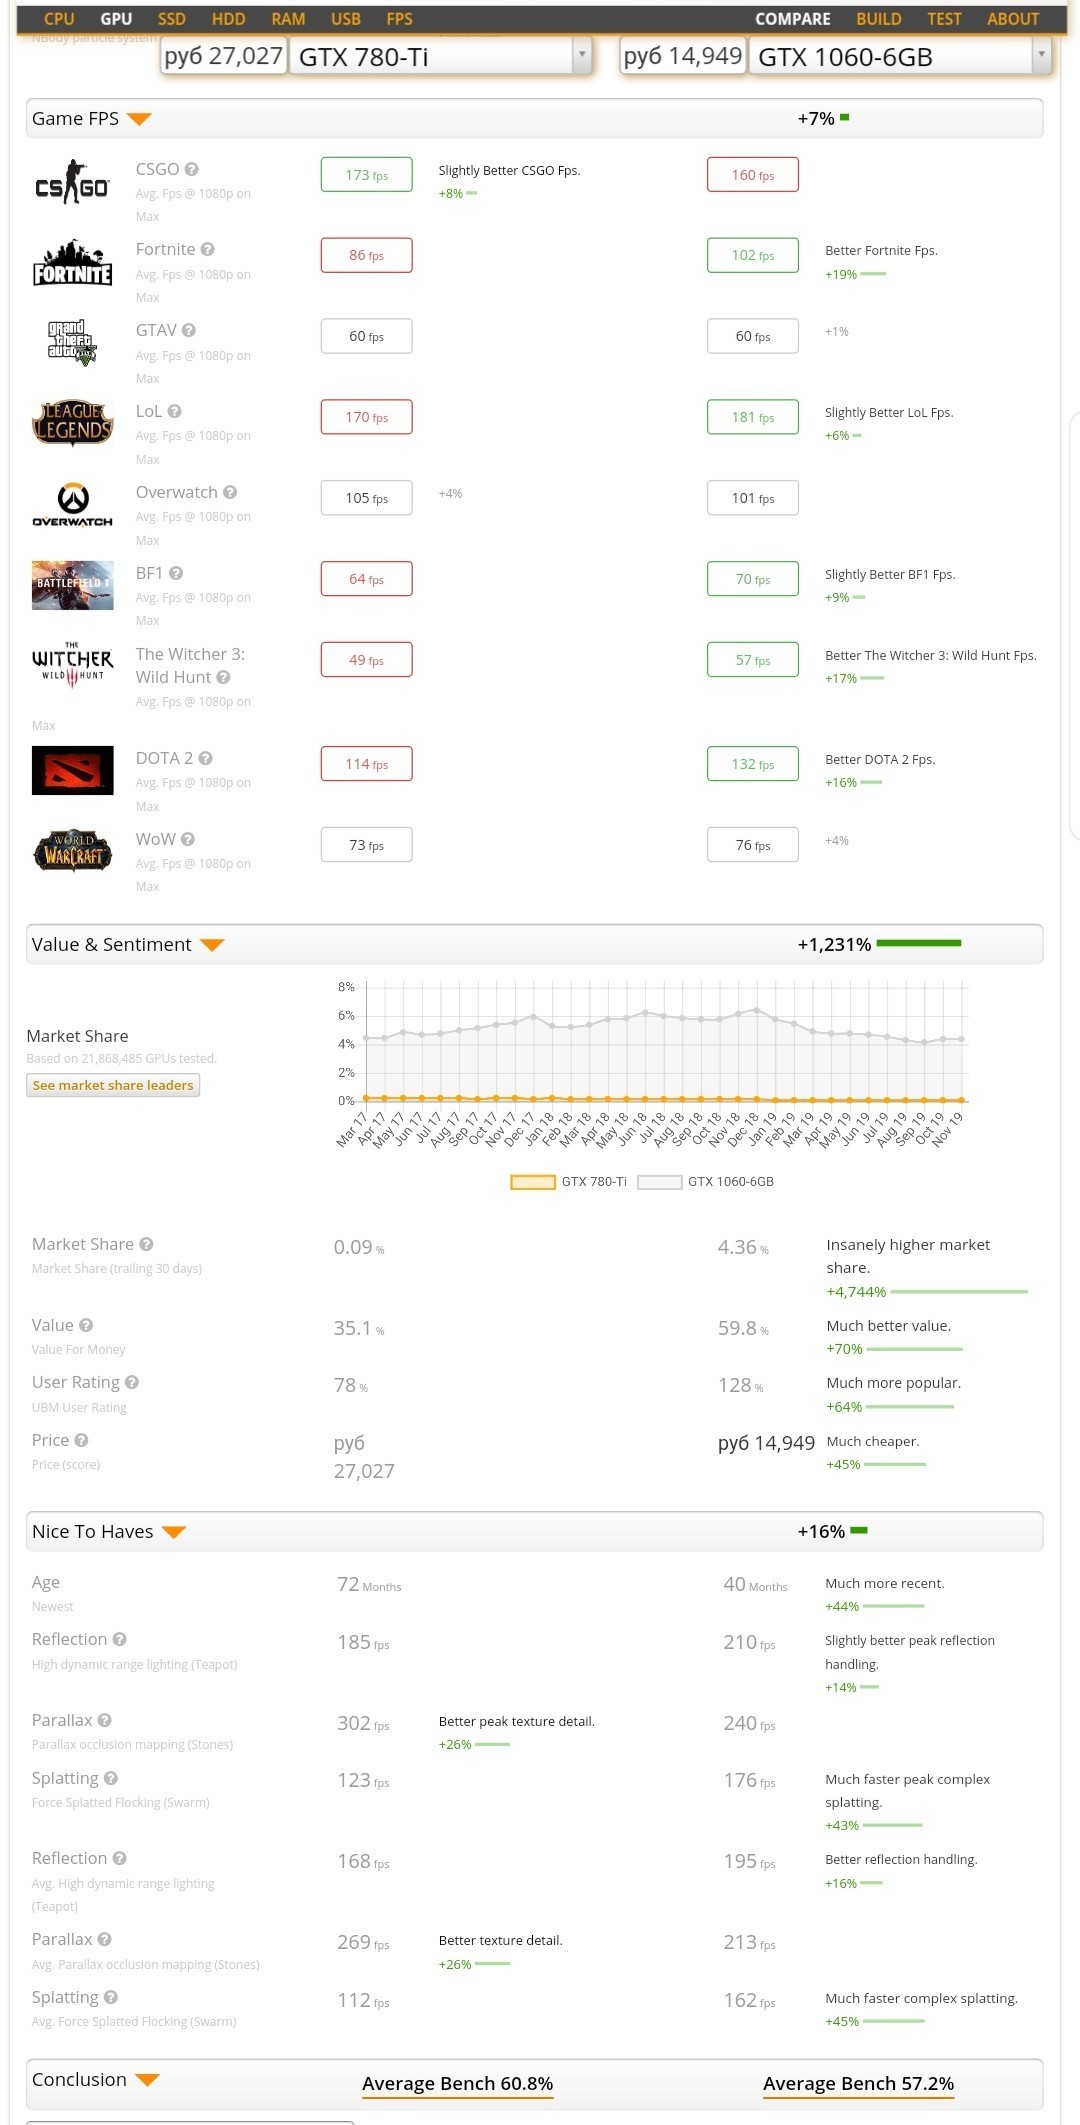The width and height of the screenshot is (1080, 2125).
Task: Click the руб 14,949 price box at top
Action: [x=683, y=56]
